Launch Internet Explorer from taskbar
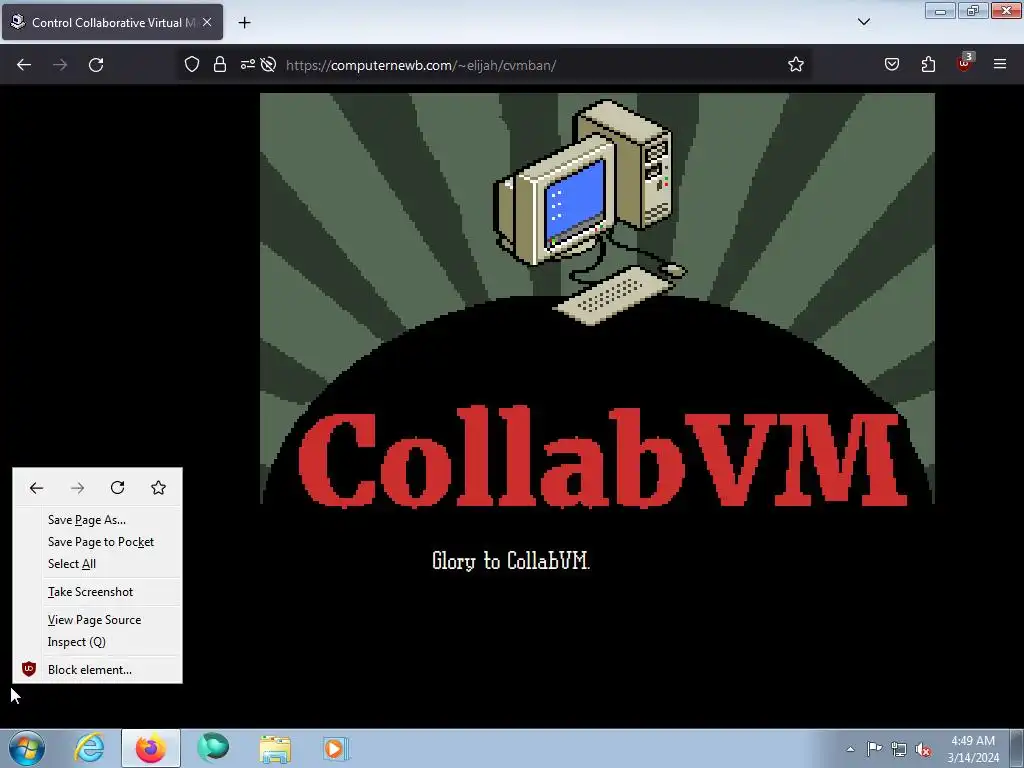 89,748
